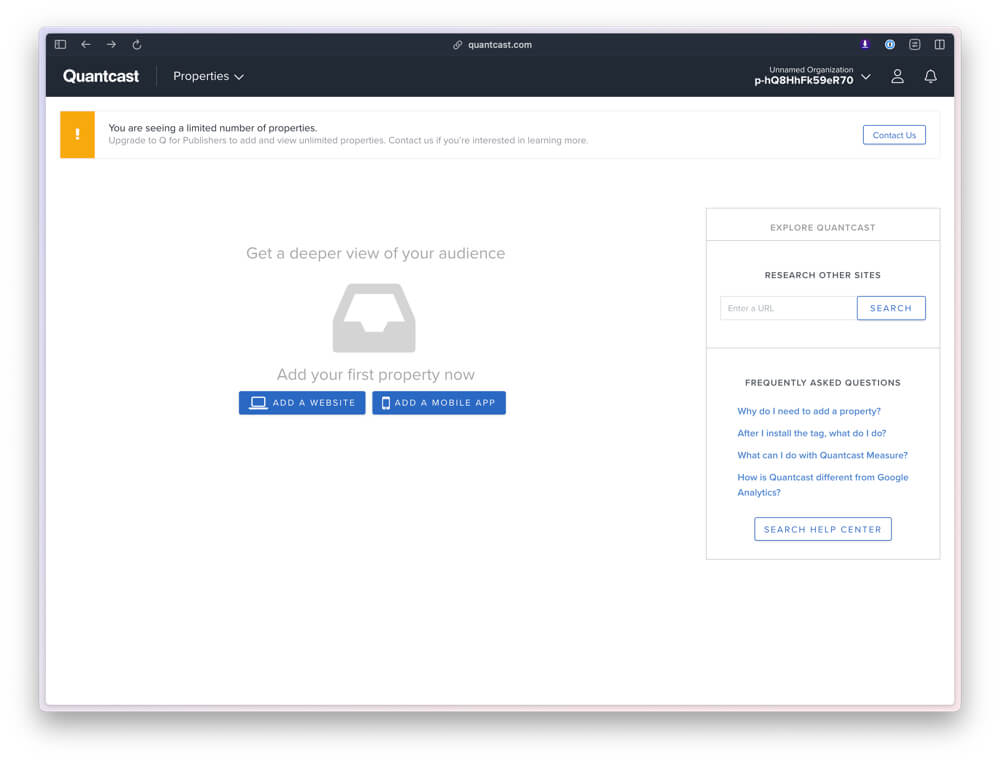Expand the organization p-hQ8HhFk59eR70 switcher
1000x763 pixels.
(812, 76)
